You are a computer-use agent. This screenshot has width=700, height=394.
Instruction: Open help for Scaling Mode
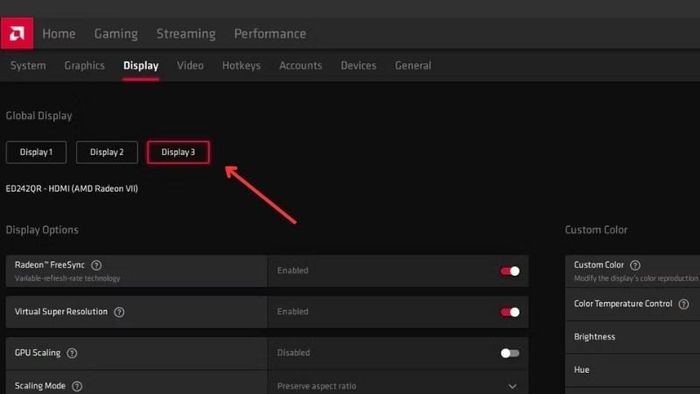77,386
